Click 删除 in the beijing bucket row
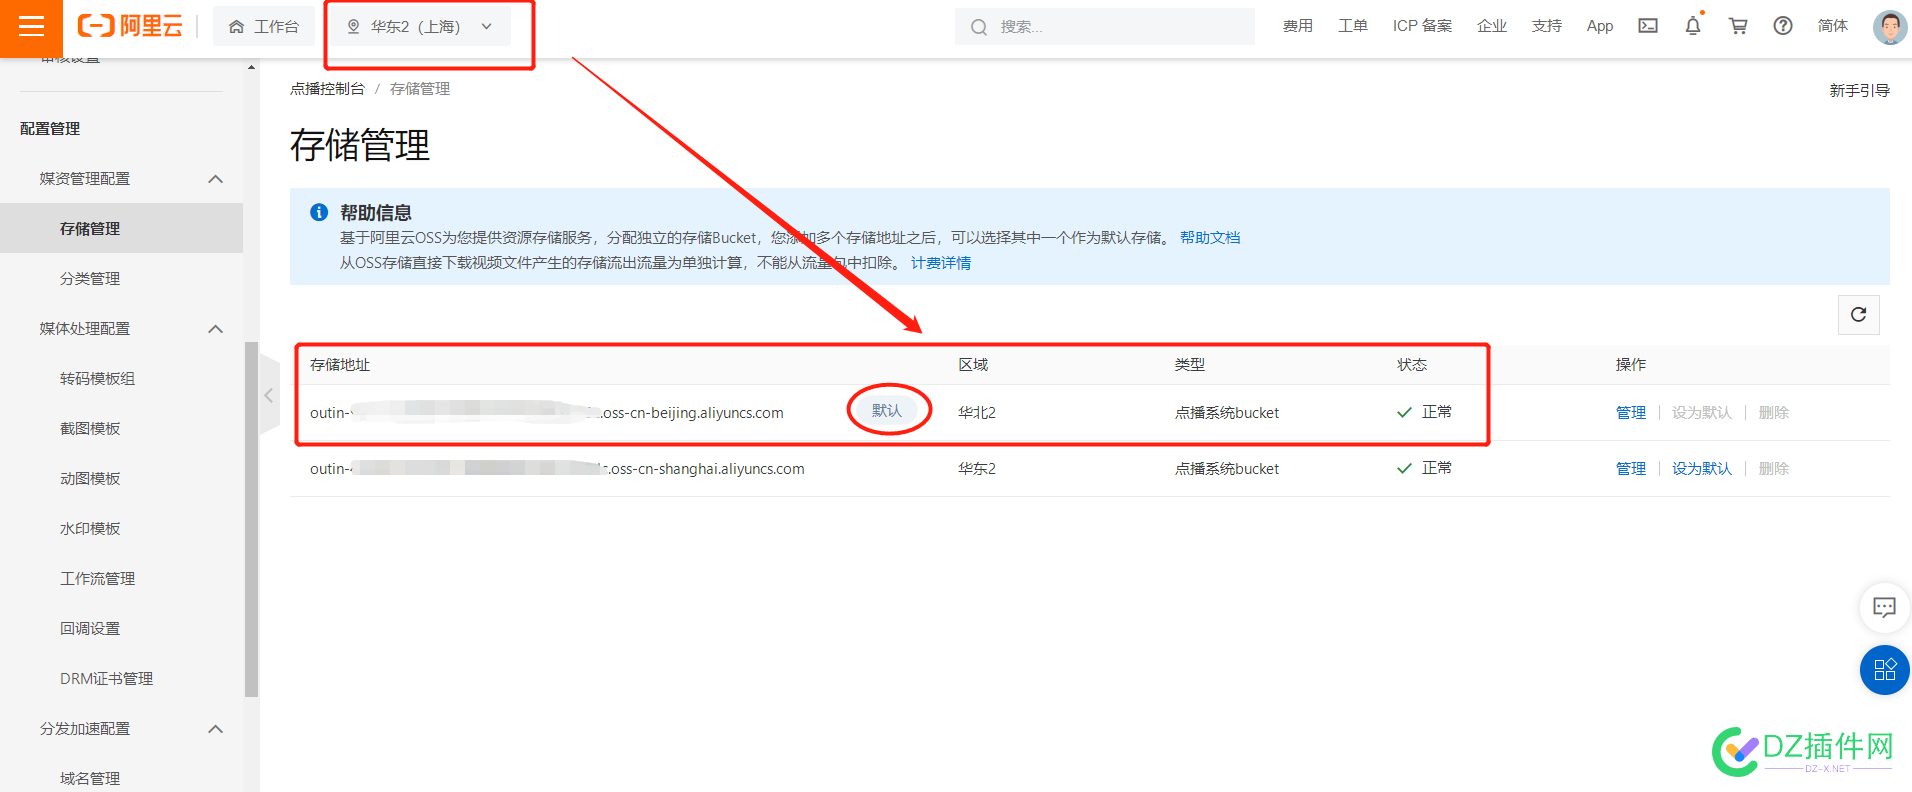Image resolution: width=1912 pixels, height=792 pixels. (x=1774, y=412)
